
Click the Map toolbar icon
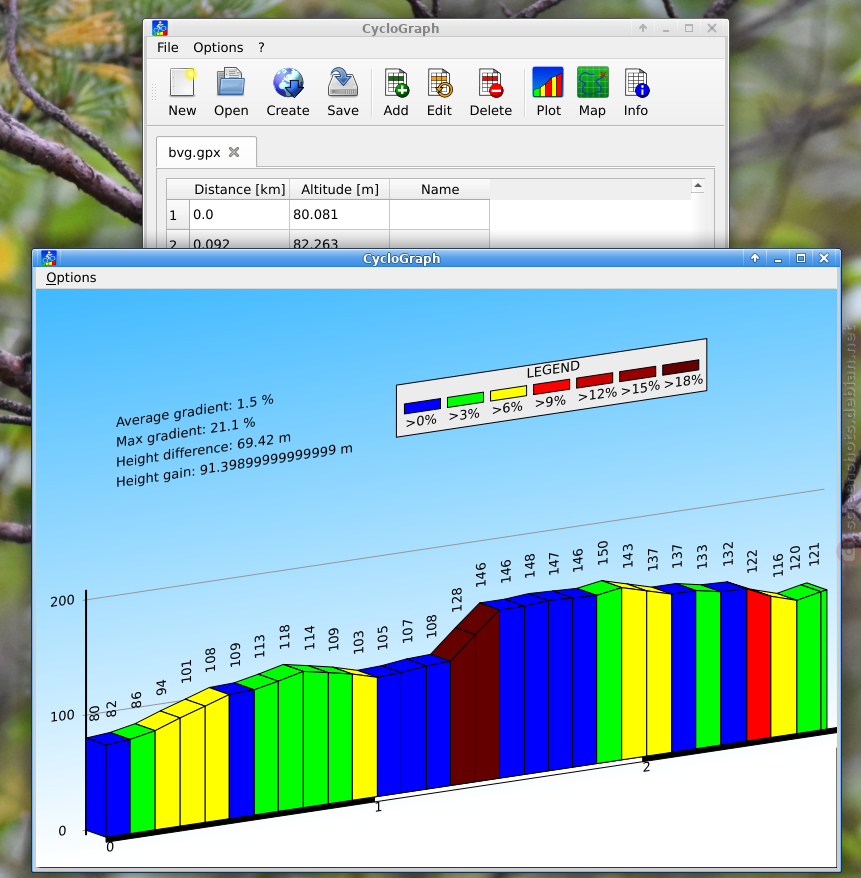pos(592,82)
